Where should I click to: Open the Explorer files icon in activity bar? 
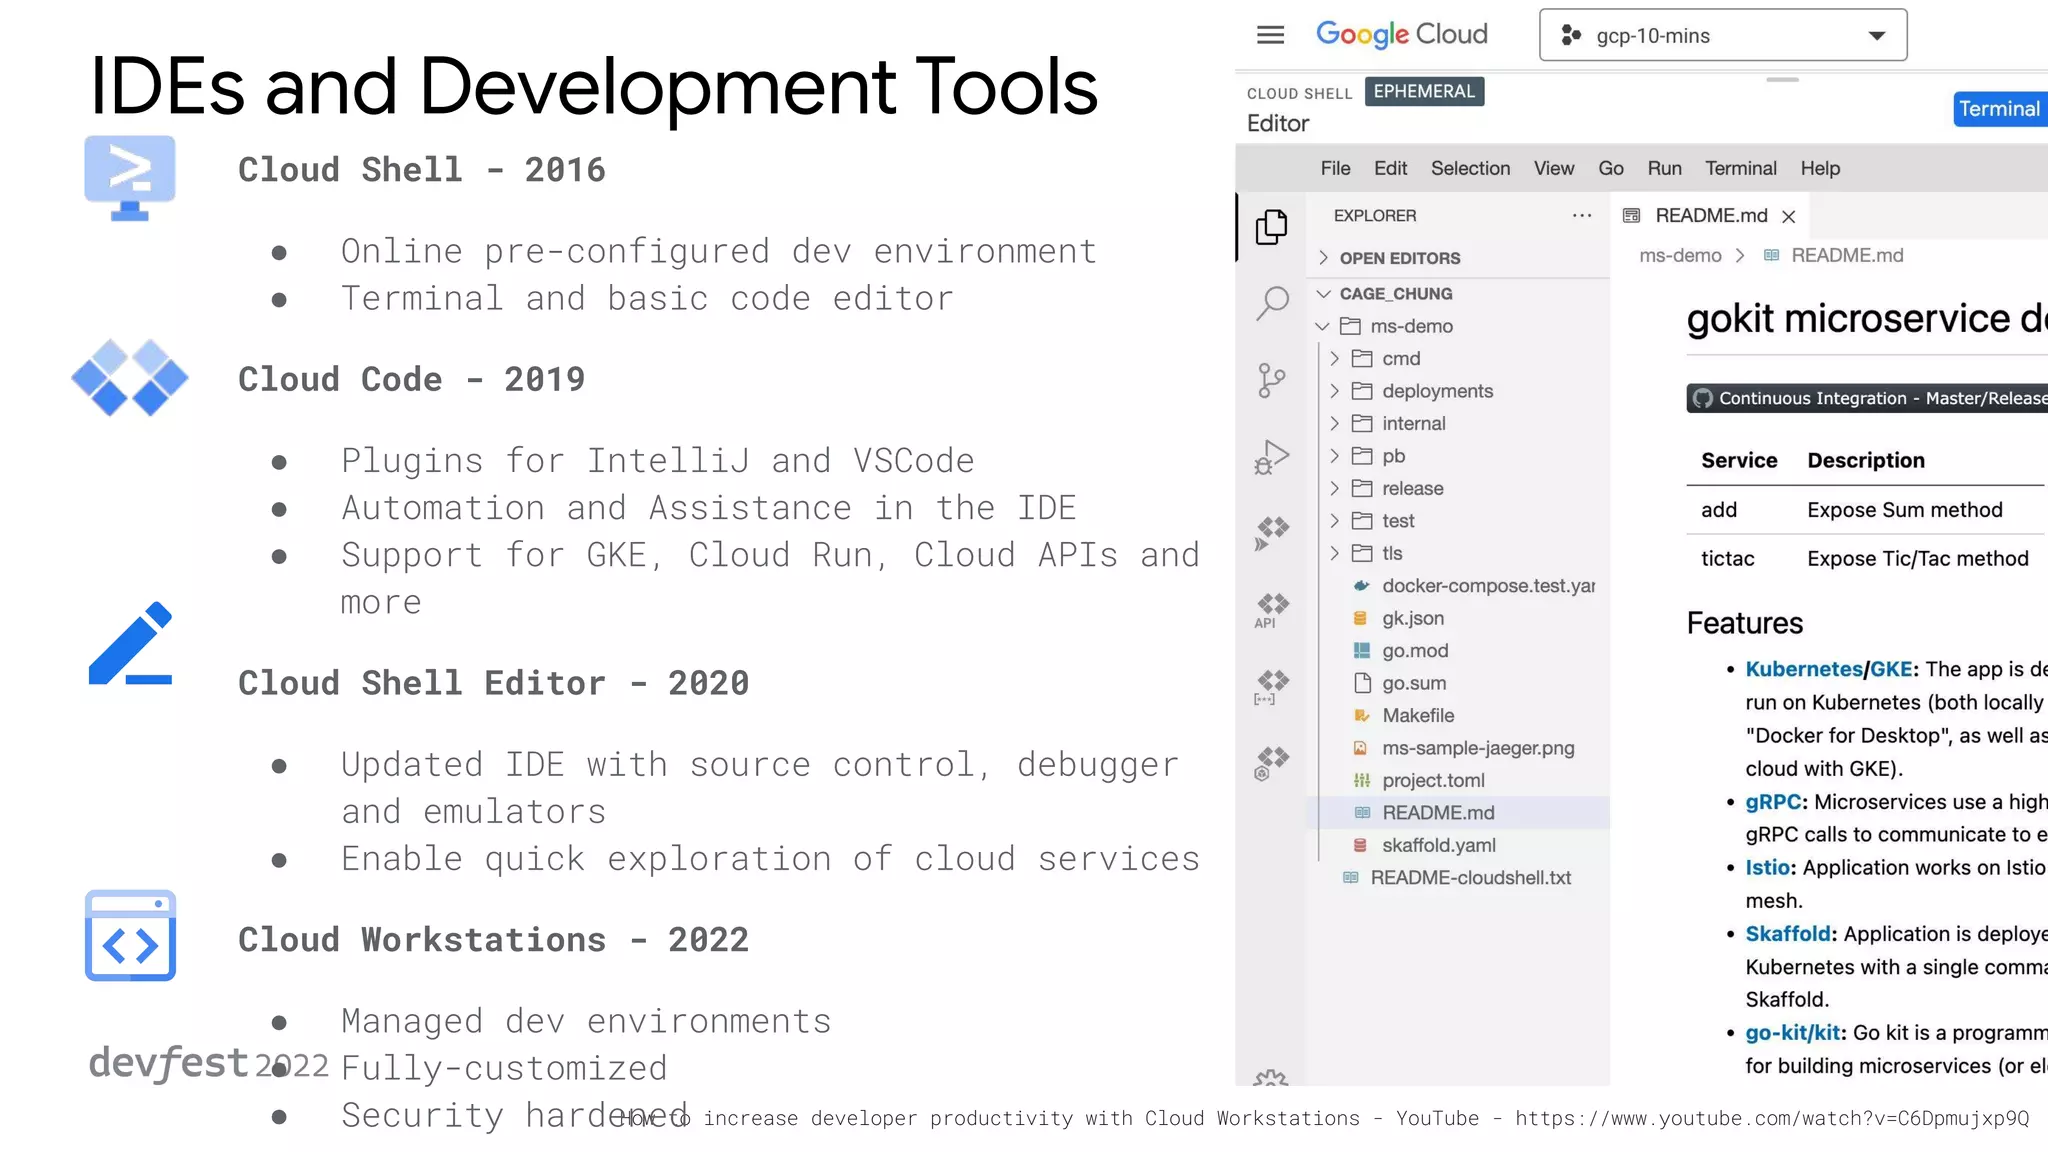pos(1271,227)
